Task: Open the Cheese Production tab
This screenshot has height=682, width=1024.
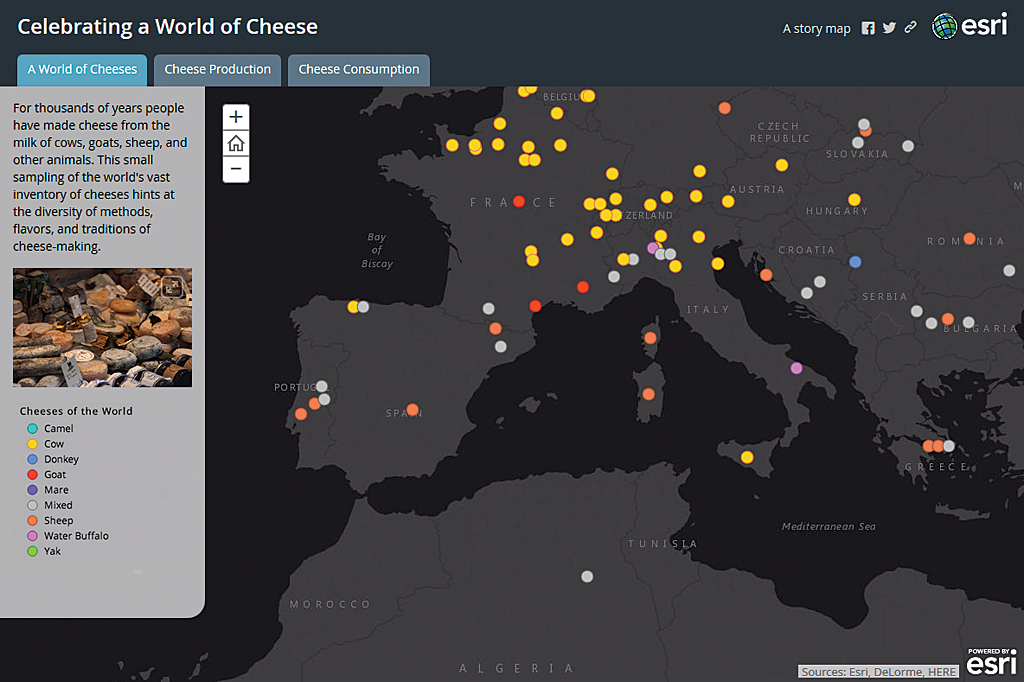Action: [x=217, y=70]
